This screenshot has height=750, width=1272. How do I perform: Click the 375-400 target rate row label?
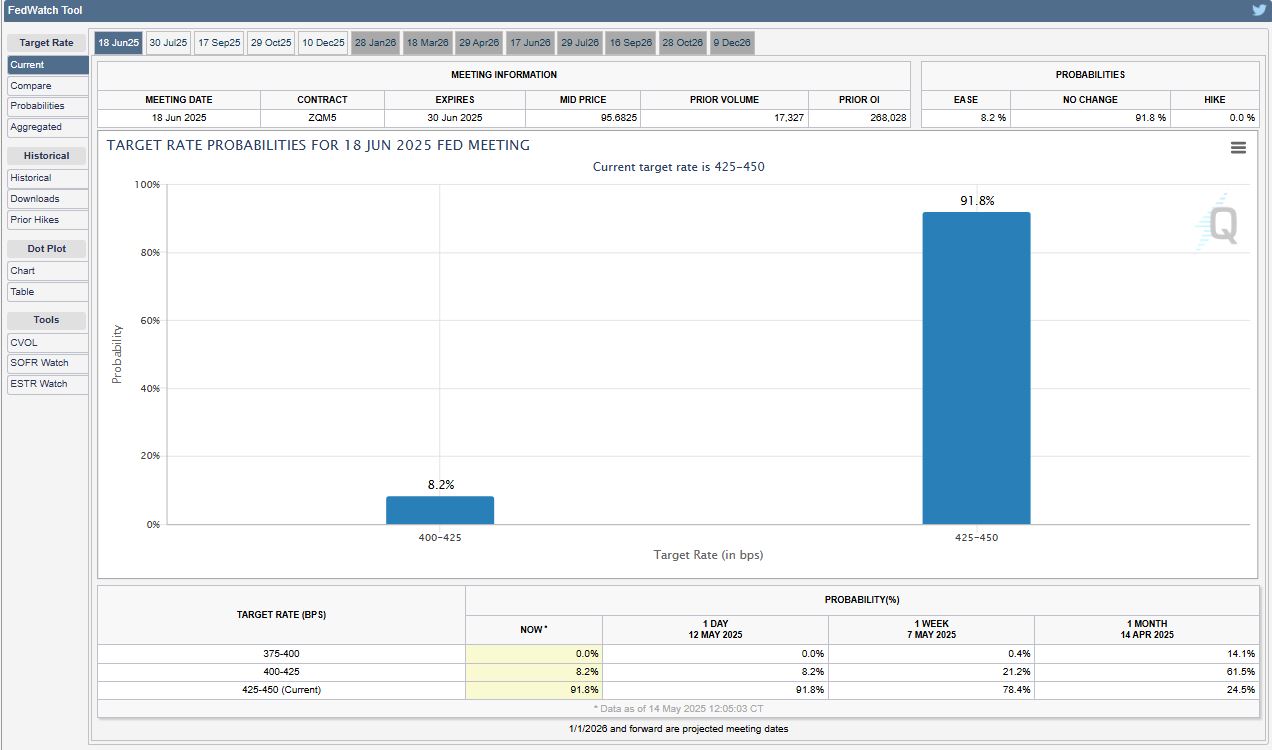pos(281,654)
